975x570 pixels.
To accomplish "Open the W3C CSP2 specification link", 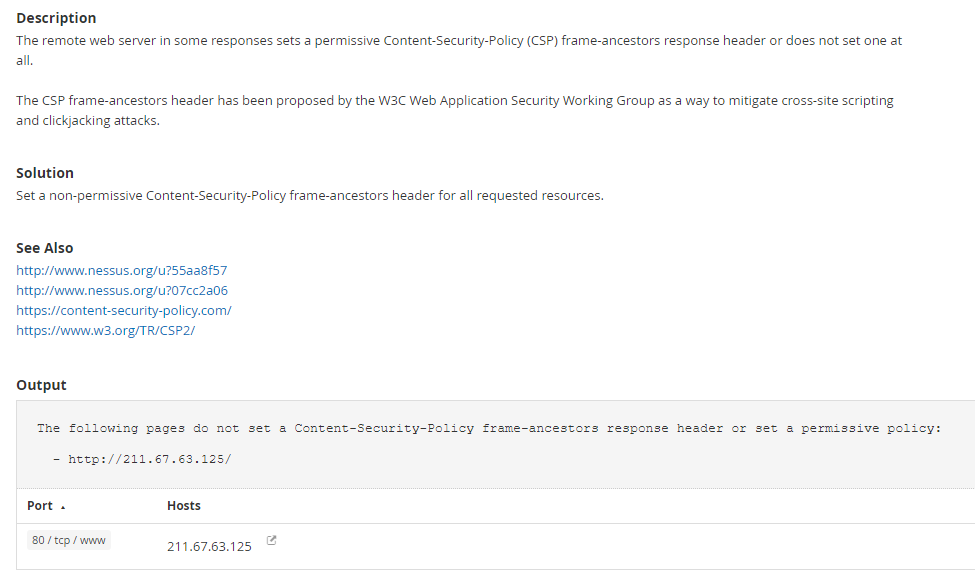I will (x=105, y=330).
